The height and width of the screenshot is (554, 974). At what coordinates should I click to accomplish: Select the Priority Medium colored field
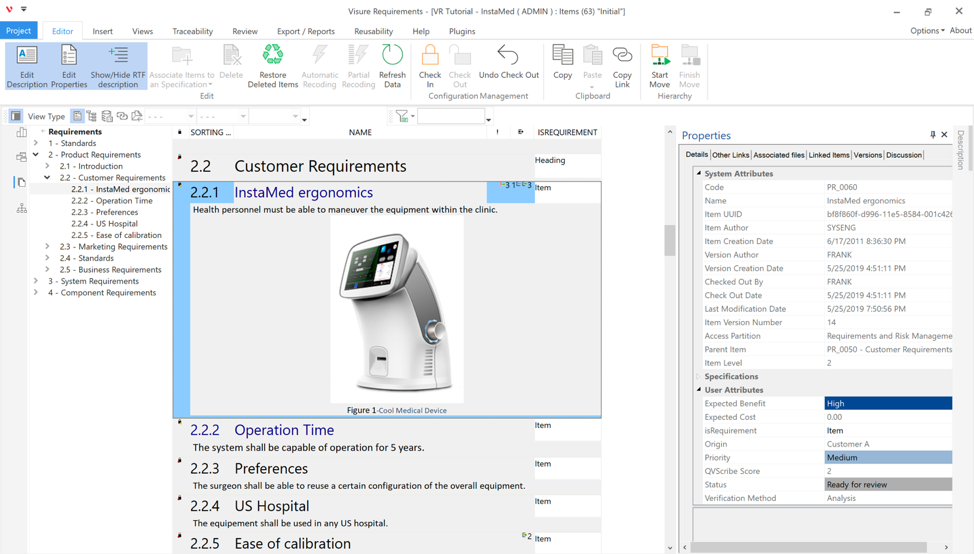pos(887,458)
